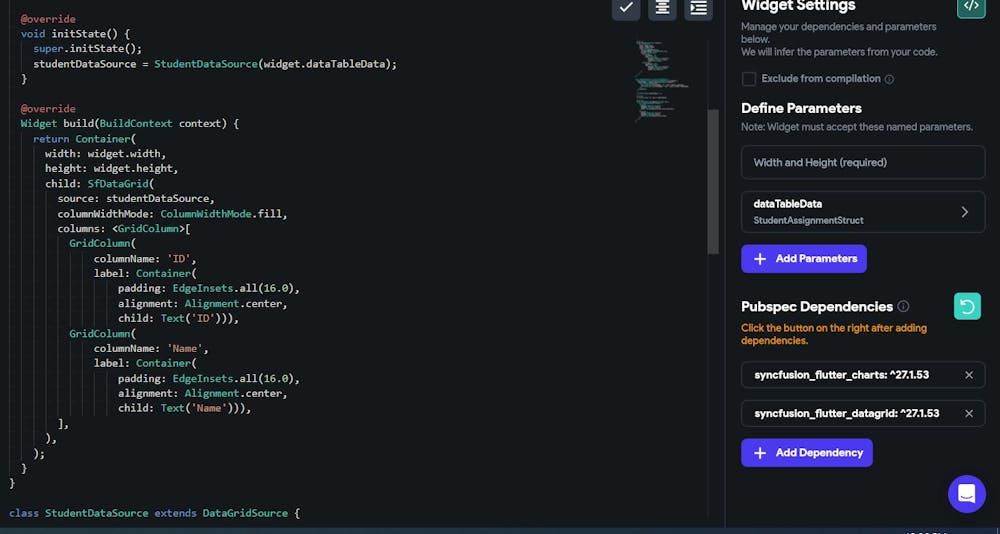Open the chat support bubble
Image resolution: width=1000 pixels, height=534 pixels.
pyautogui.click(x=967, y=494)
